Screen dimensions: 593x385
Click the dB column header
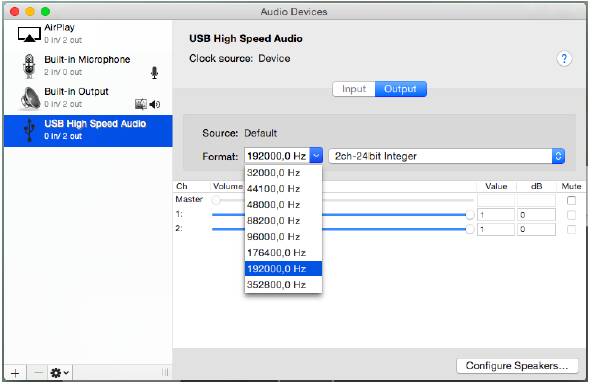tap(536, 186)
